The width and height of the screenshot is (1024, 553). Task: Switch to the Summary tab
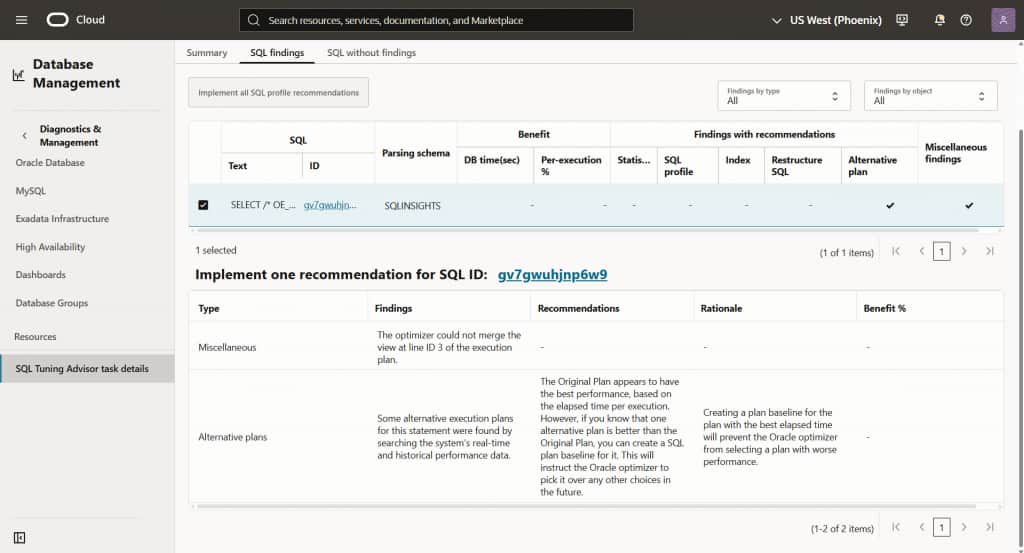click(207, 52)
